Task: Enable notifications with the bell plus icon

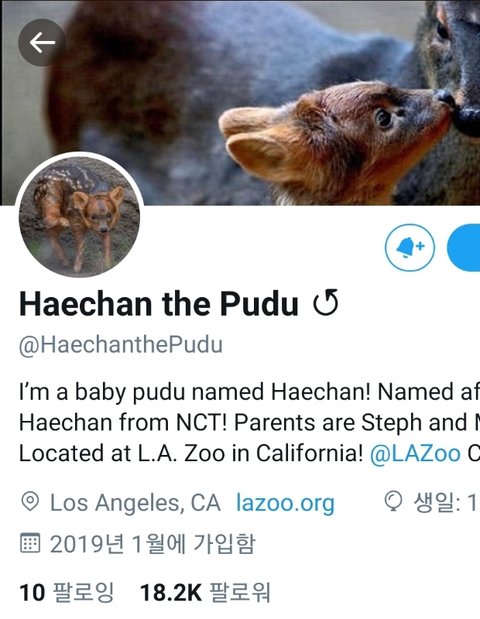Action: (x=410, y=248)
